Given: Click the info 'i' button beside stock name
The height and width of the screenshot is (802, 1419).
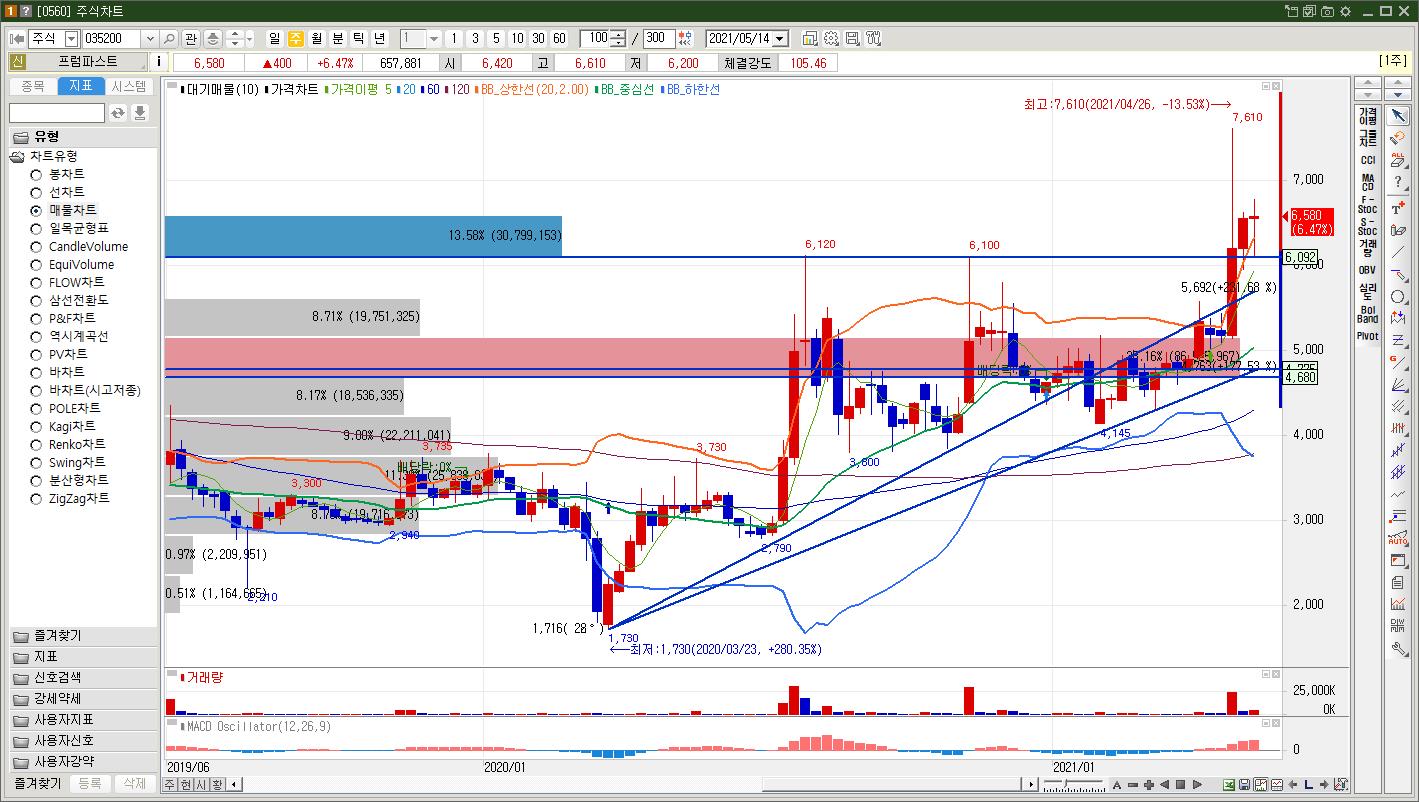Looking at the screenshot, I should click(159, 62).
